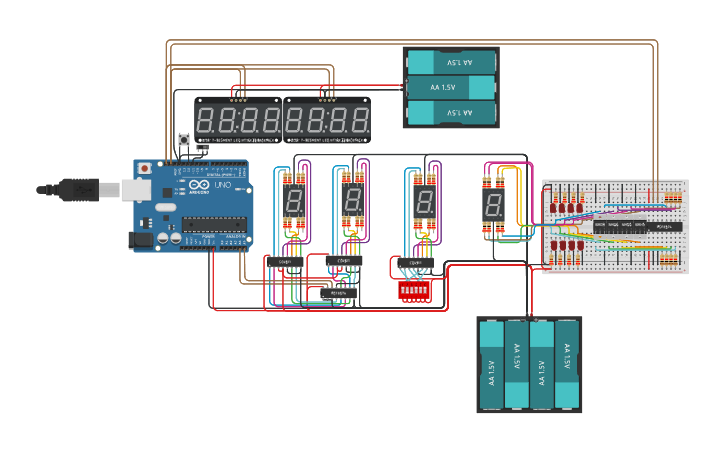Select the black power jack on the Arduino
This screenshot has width=725, height=453.
pos(140,240)
